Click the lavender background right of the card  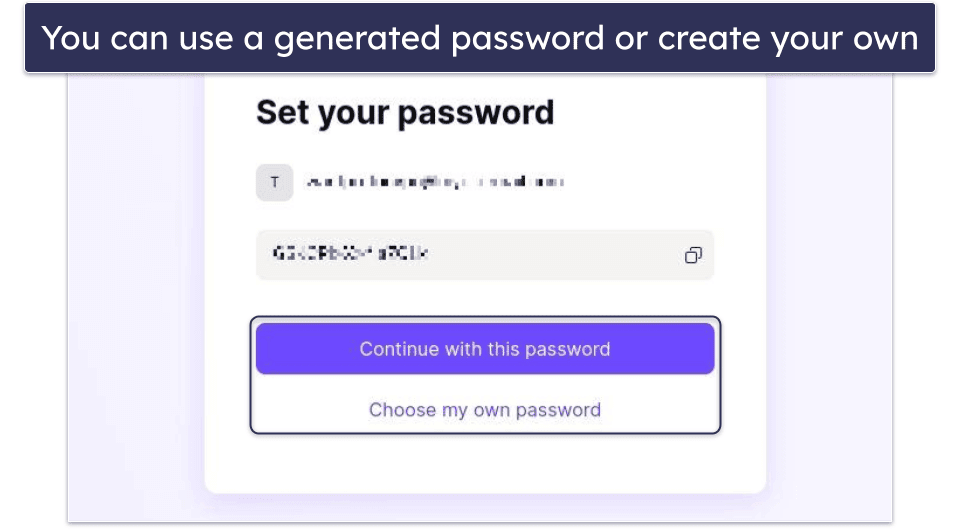828,300
